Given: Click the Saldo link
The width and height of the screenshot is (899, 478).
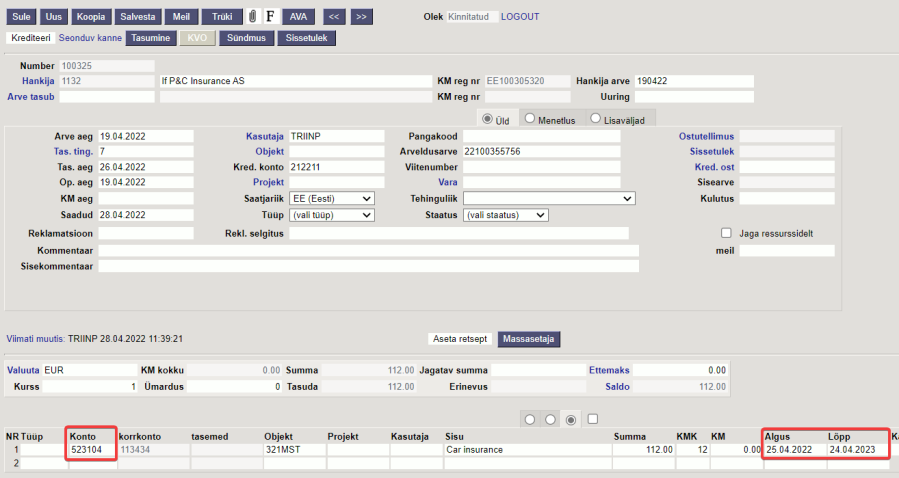Looking at the screenshot, I should click(617, 386).
